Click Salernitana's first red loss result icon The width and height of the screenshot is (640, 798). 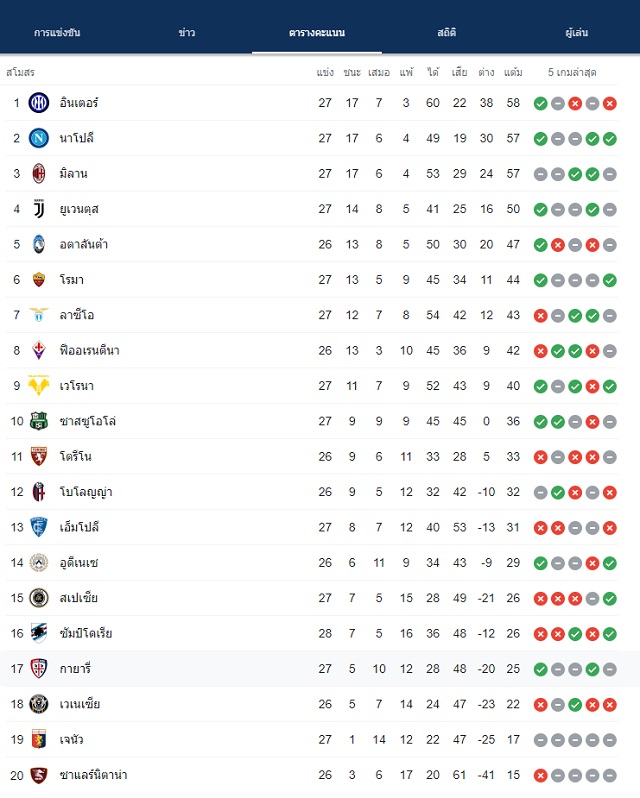(540, 776)
